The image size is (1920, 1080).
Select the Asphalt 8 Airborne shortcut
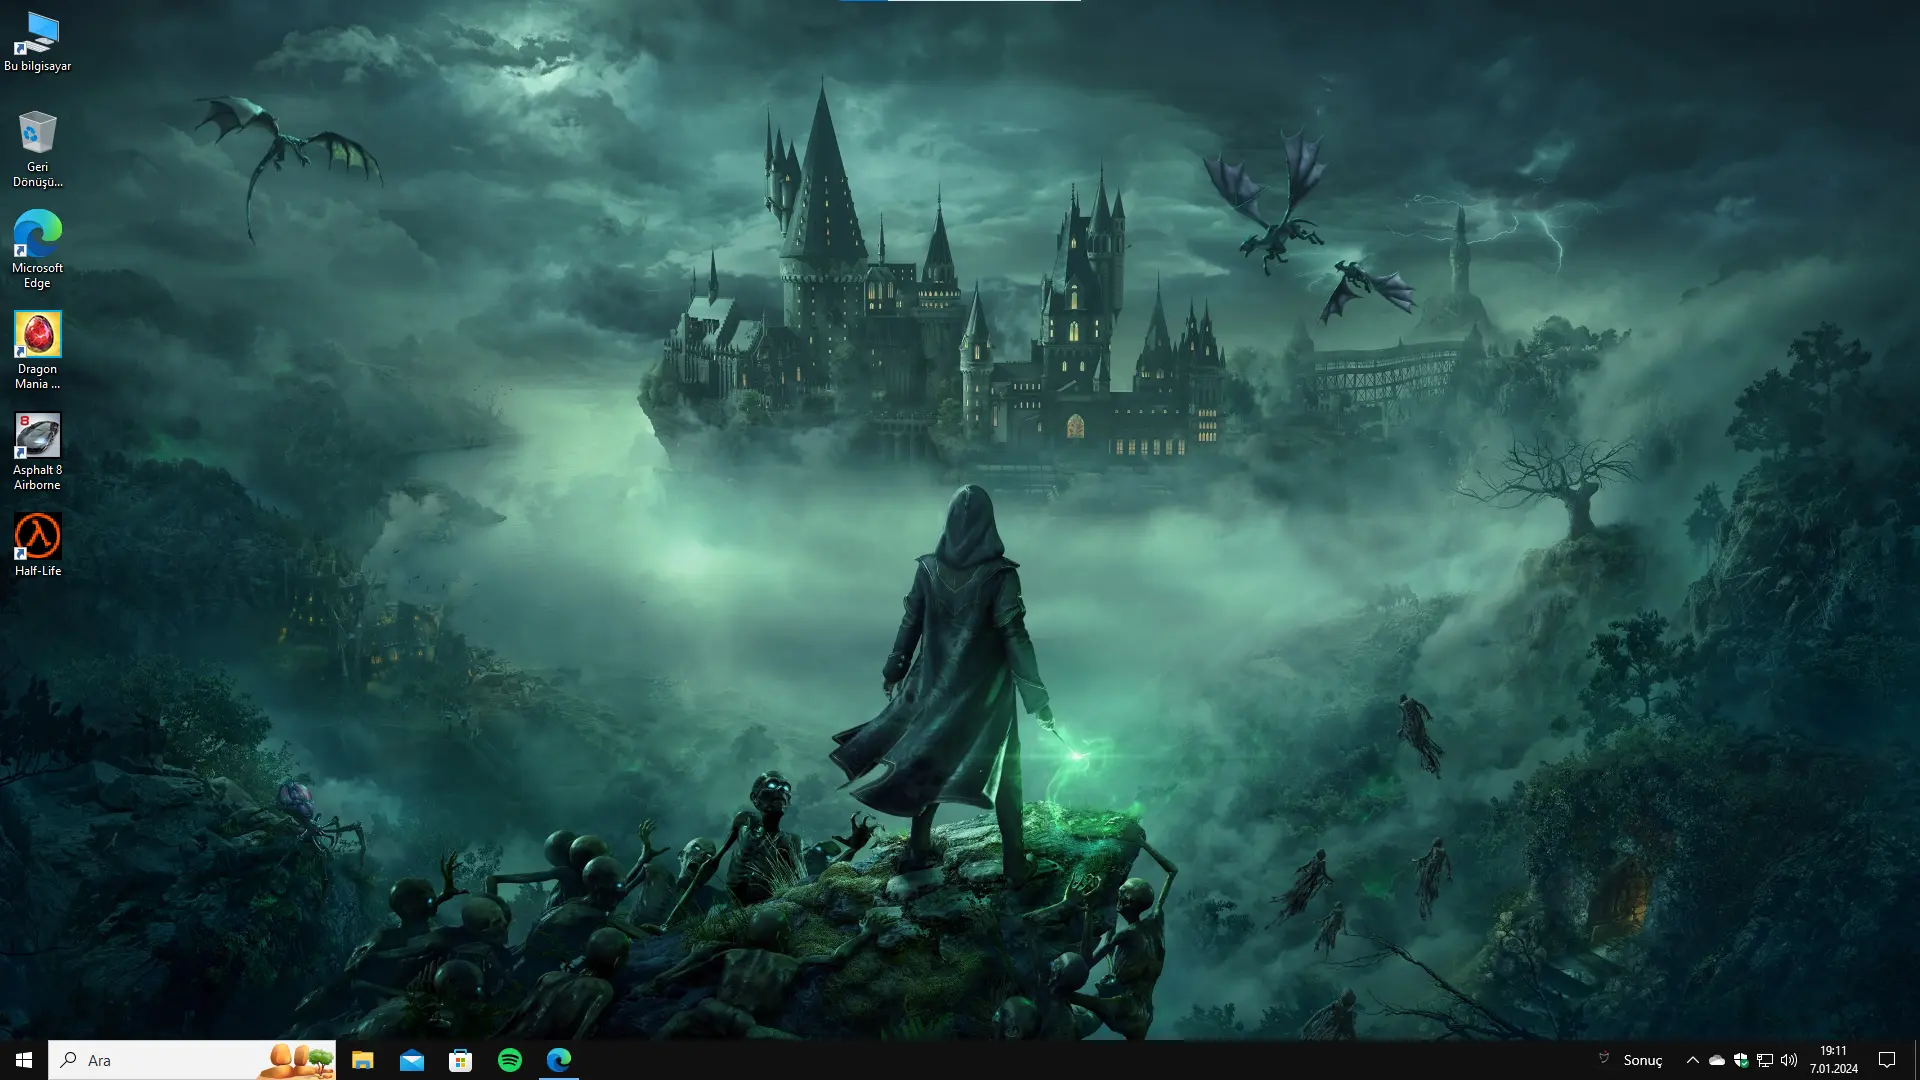(x=37, y=452)
